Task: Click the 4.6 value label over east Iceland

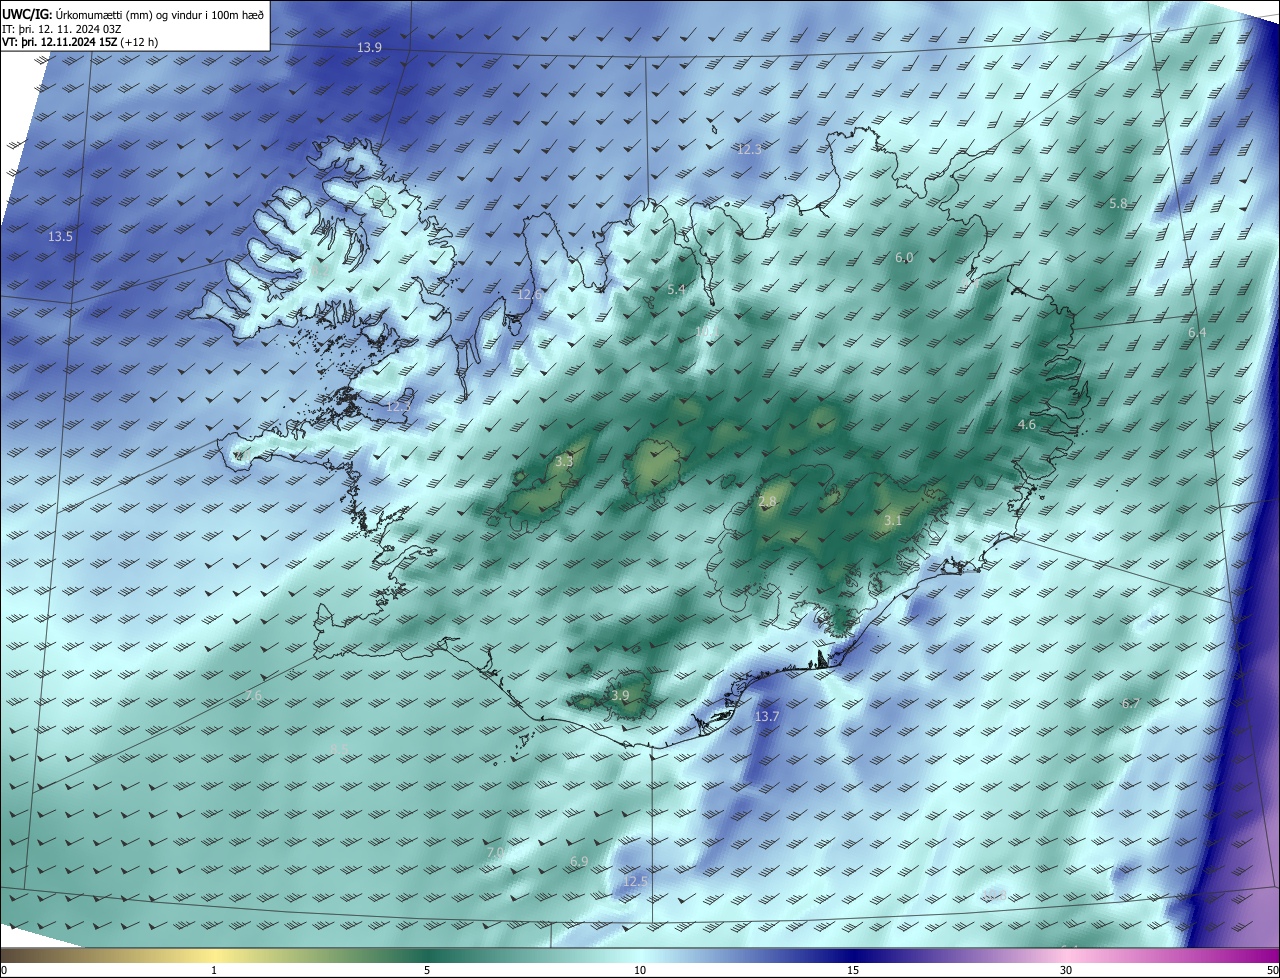Action: [1027, 425]
